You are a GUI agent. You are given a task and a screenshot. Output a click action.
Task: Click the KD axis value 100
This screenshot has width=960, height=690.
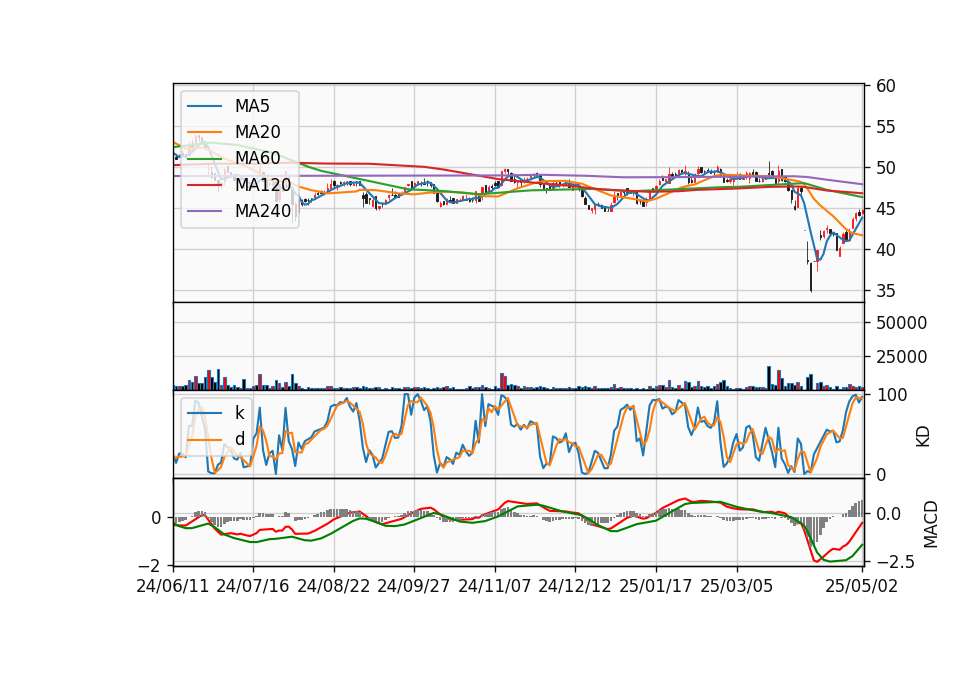coord(891,395)
